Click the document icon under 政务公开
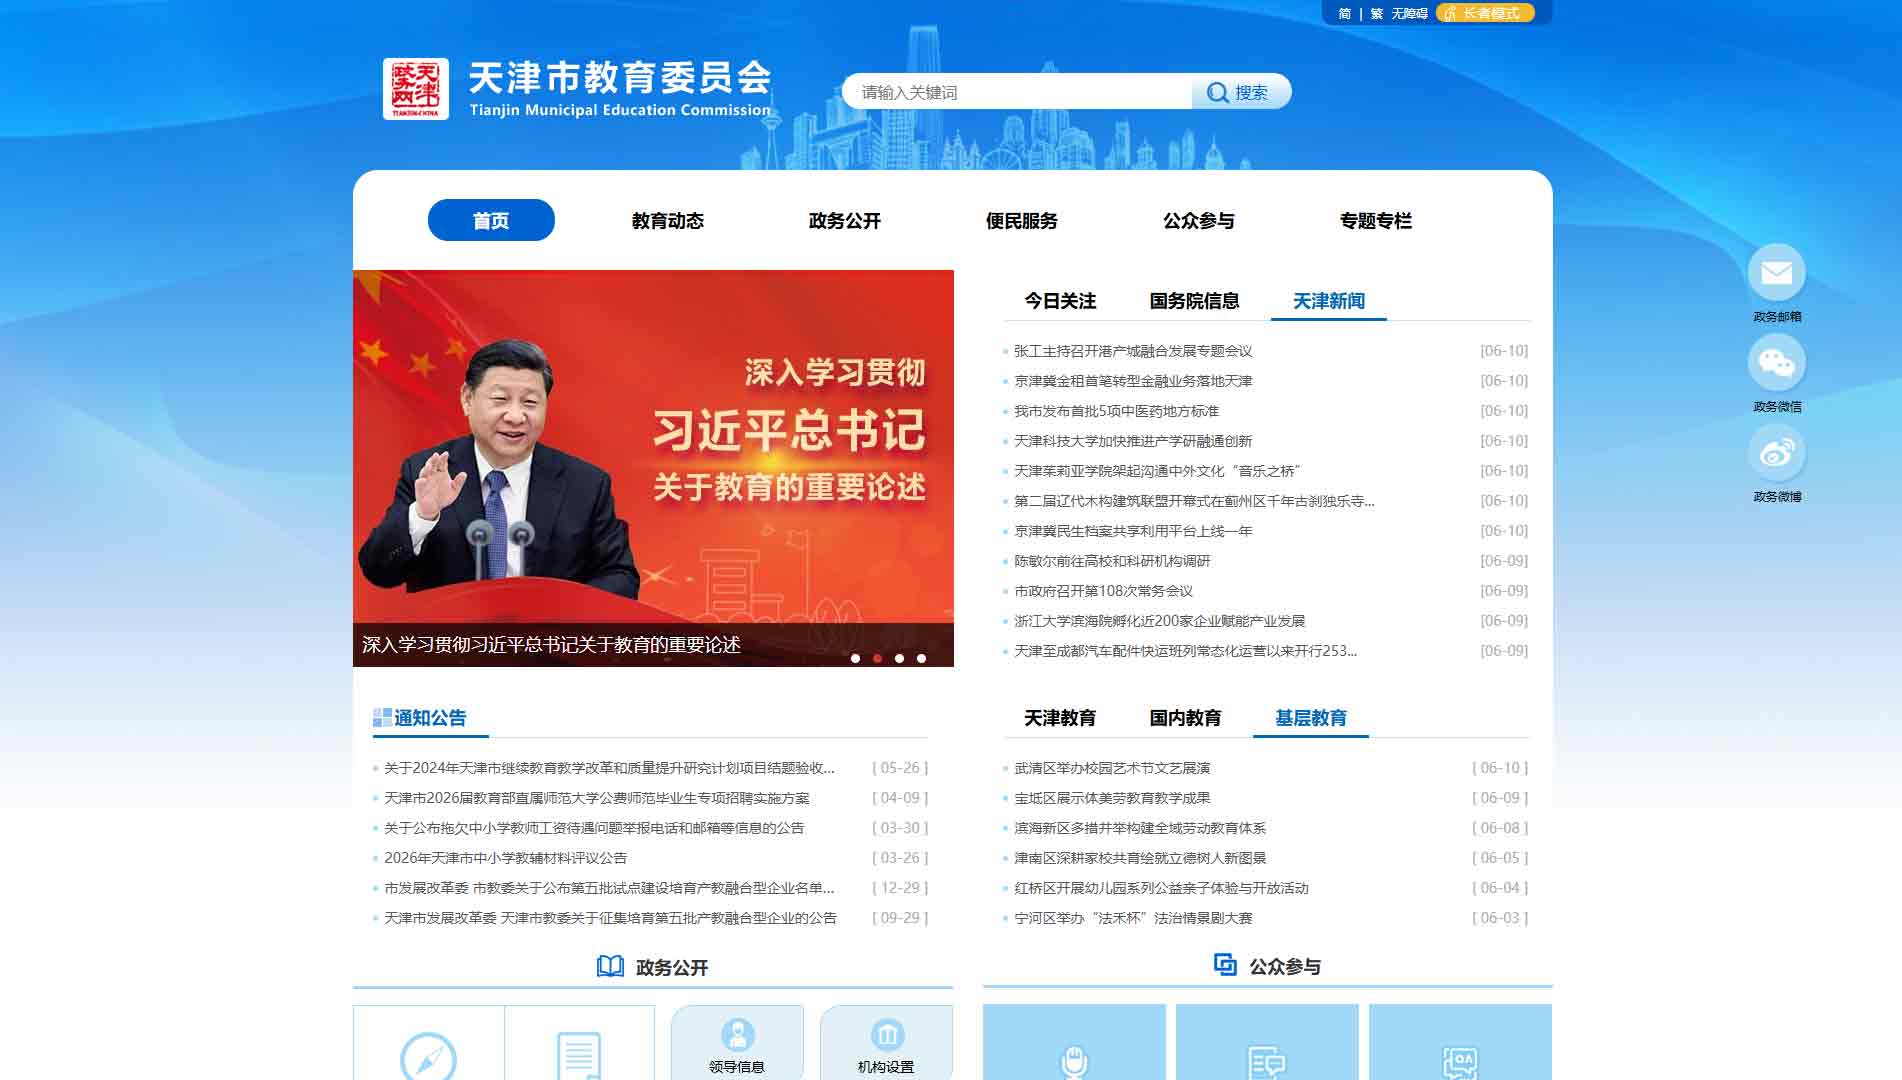Viewport: 1902px width, 1080px height. coord(578,1056)
